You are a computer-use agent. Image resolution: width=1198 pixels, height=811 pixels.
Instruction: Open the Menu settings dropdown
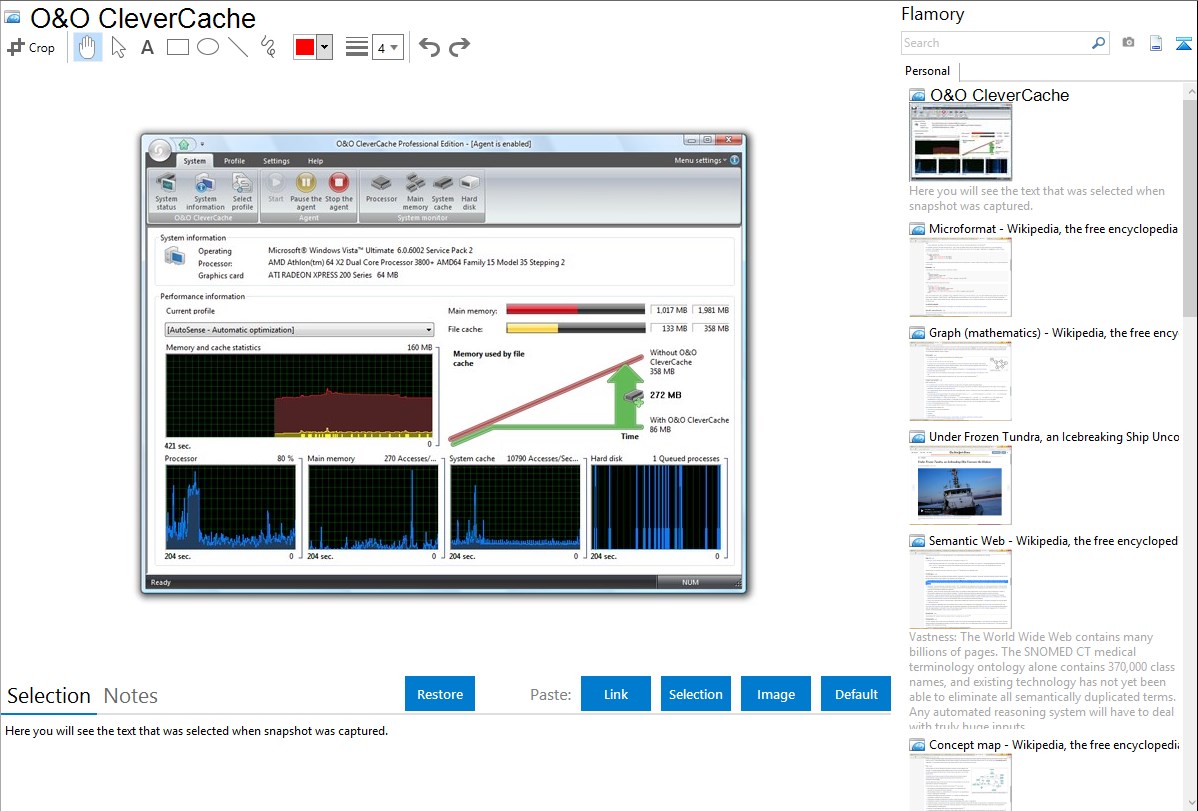pyautogui.click(x=700, y=161)
